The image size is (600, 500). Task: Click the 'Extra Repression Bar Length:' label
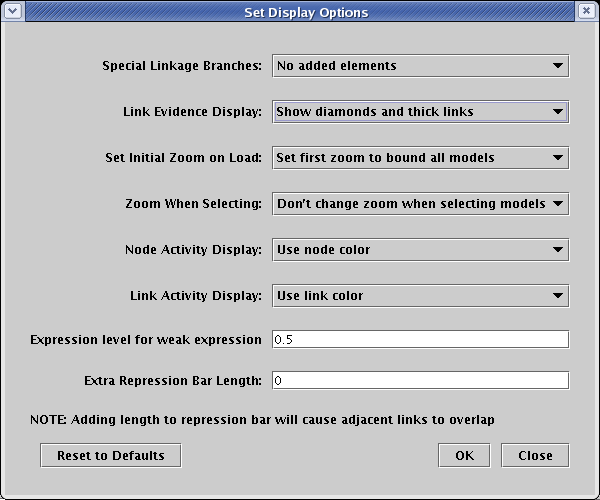click(173, 381)
